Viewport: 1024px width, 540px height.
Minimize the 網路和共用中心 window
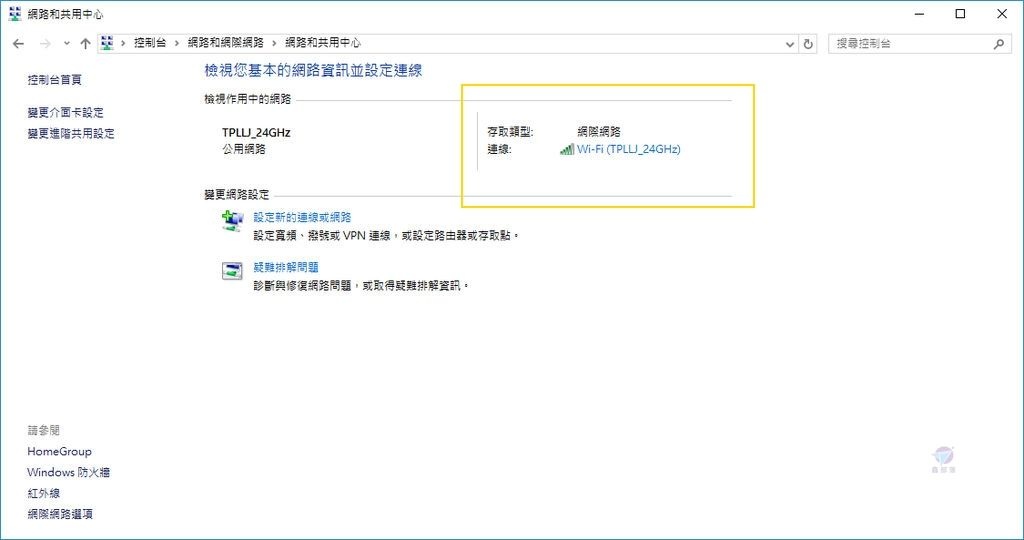tap(920, 14)
